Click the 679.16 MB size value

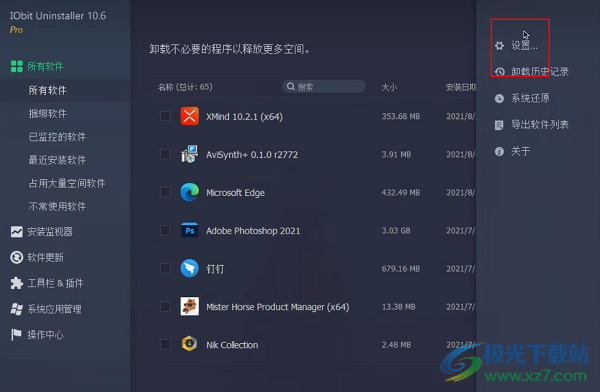[401, 269]
